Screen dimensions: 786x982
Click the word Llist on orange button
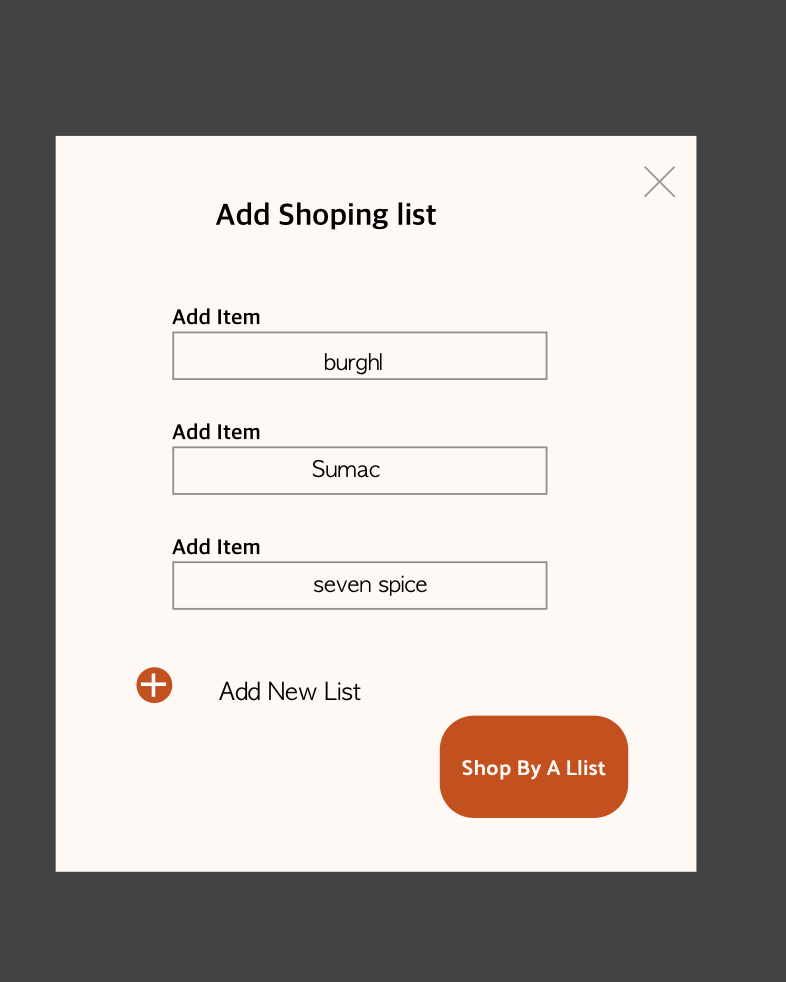tap(586, 768)
